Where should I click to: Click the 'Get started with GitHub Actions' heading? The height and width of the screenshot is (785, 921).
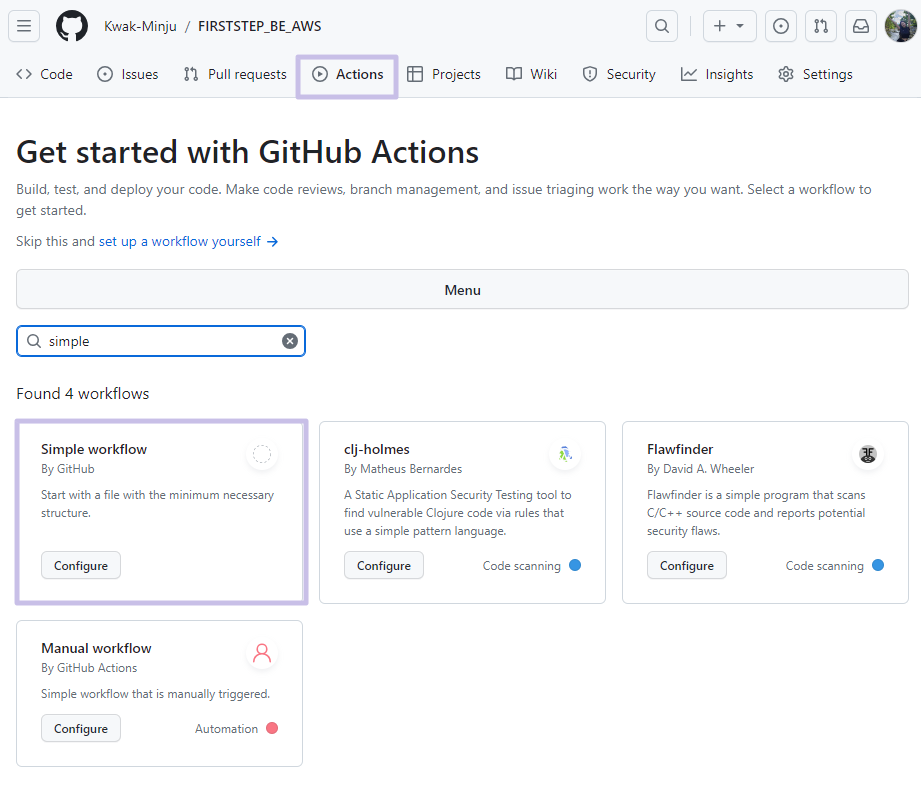(247, 152)
